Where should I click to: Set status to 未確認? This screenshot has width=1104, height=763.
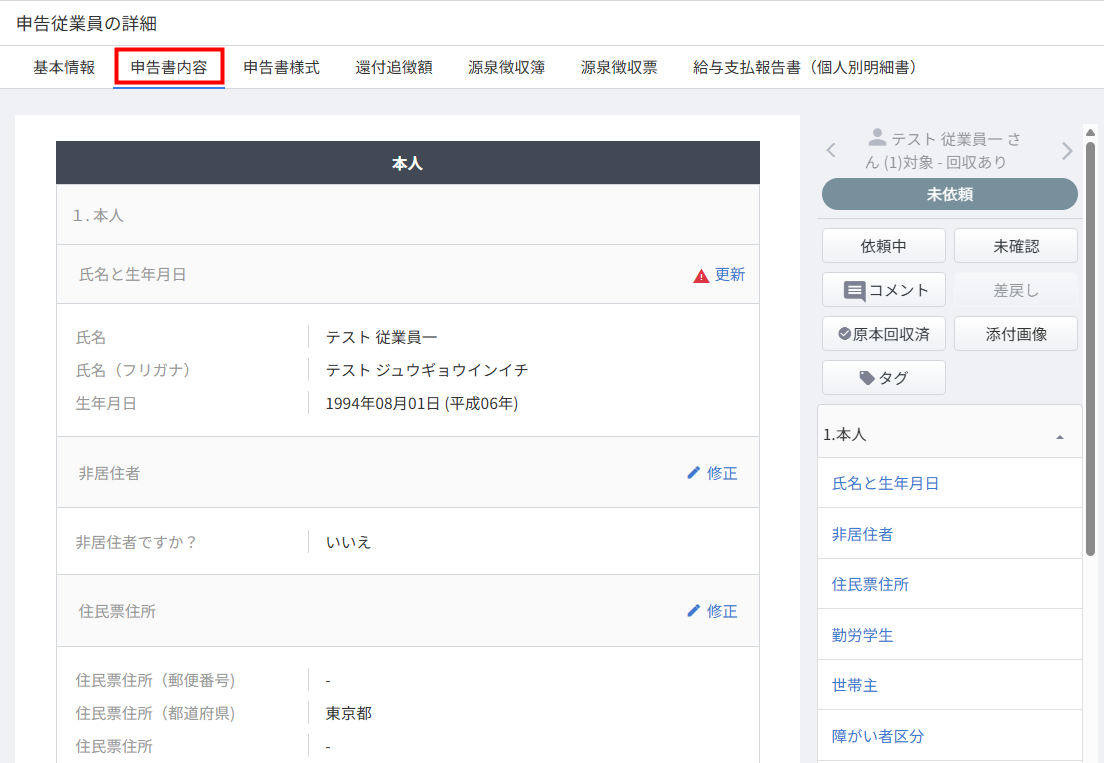[x=1016, y=246]
